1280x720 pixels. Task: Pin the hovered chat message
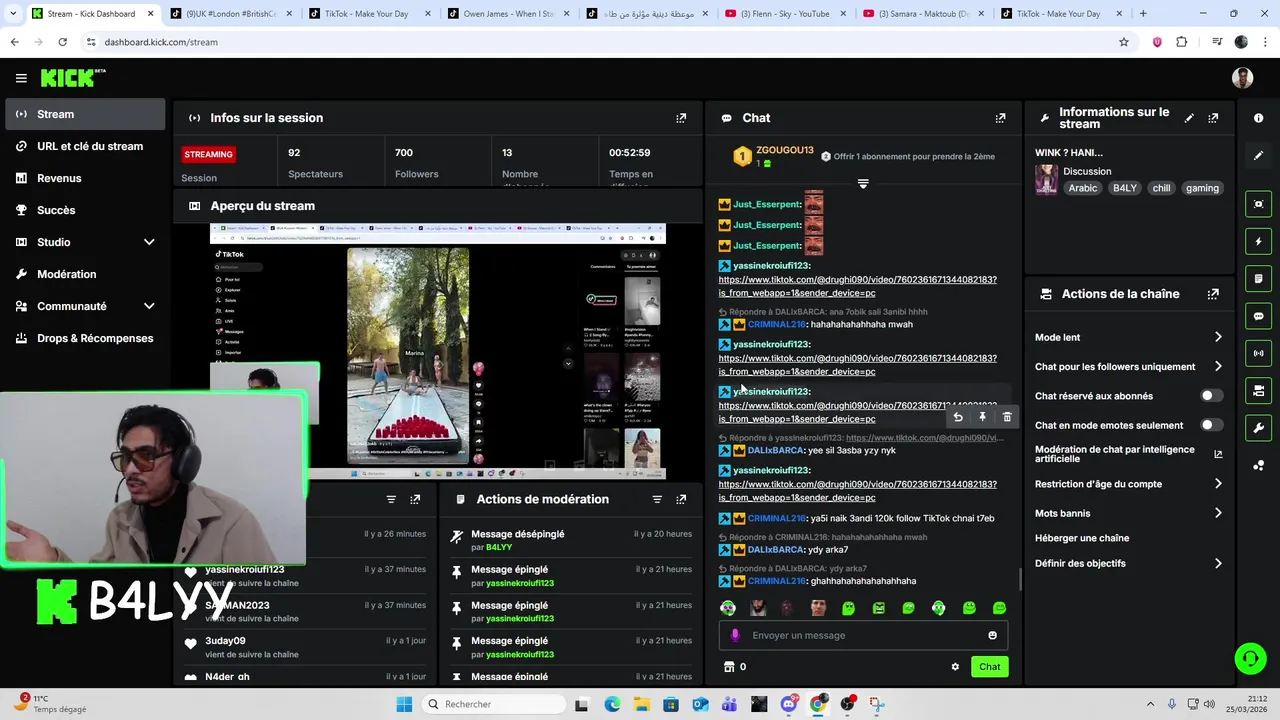tap(982, 417)
